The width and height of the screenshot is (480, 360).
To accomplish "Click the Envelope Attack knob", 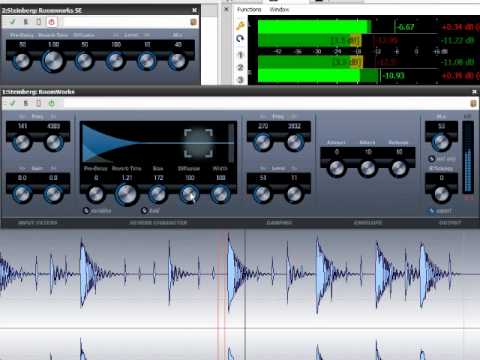I will pyautogui.click(x=368, y=168).
